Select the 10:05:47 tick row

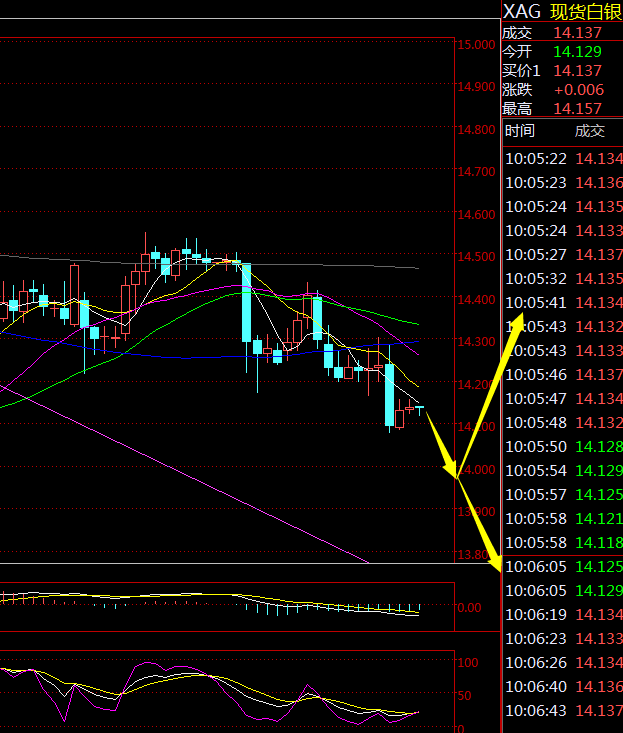564,399
